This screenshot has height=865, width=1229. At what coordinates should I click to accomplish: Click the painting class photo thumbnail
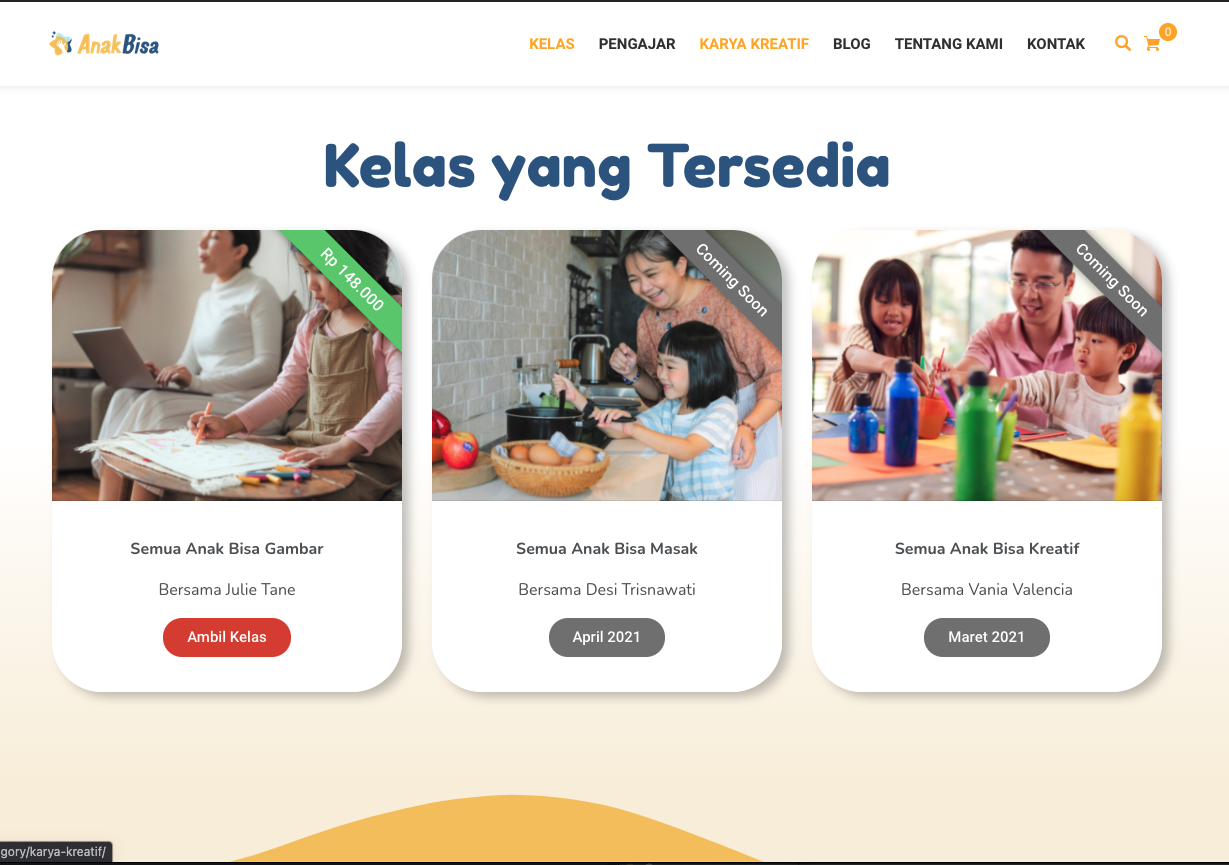987,365
